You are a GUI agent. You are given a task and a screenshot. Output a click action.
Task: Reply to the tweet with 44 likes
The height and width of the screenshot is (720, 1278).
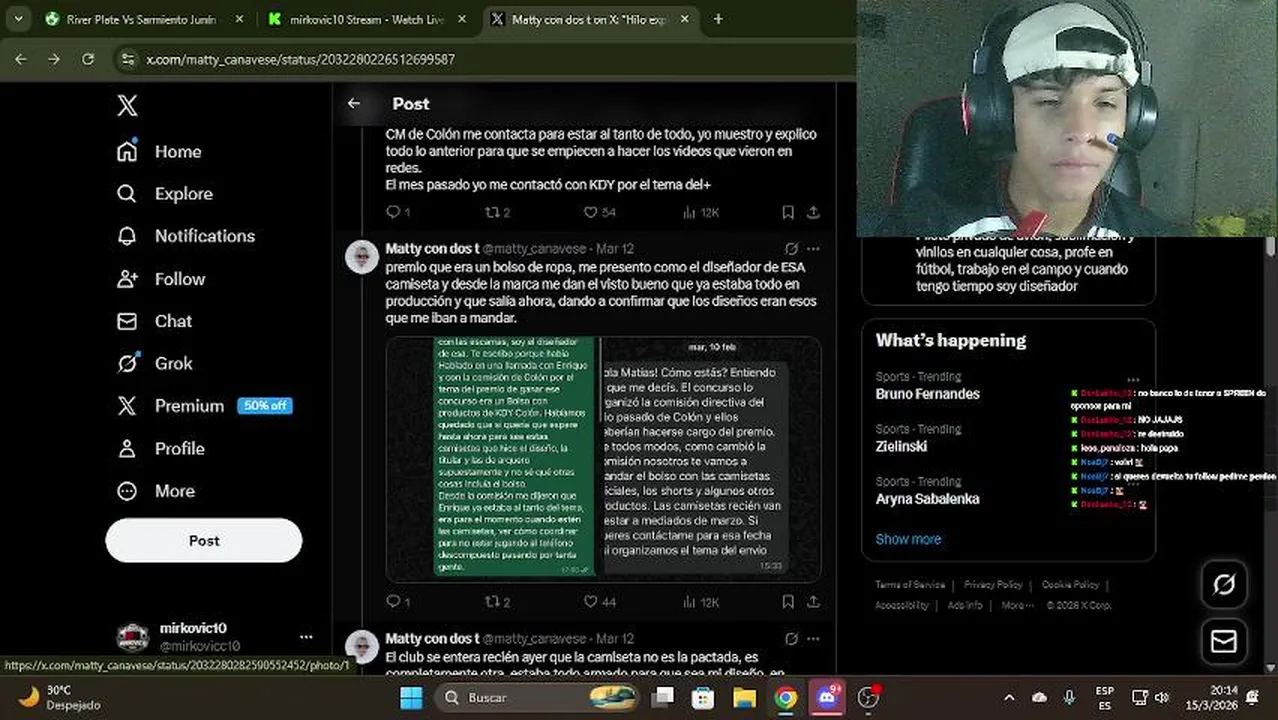tap(397, 602)
